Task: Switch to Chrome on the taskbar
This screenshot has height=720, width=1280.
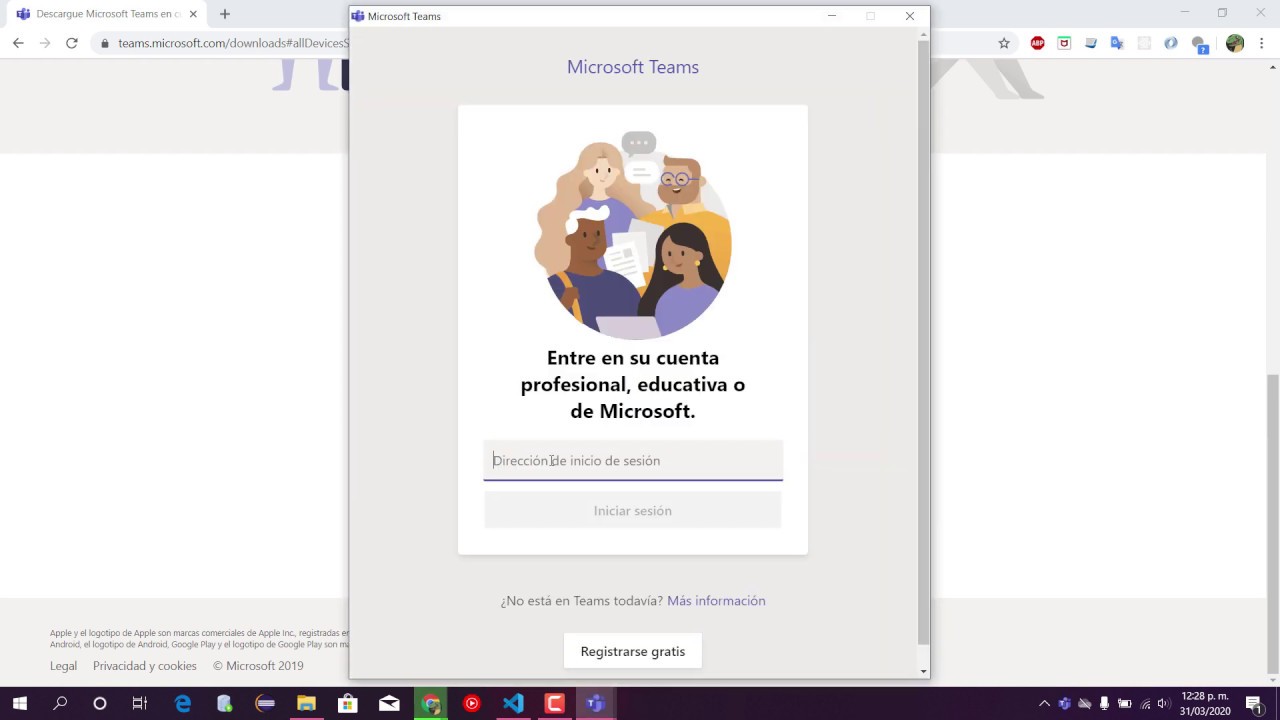Action: 431,704
